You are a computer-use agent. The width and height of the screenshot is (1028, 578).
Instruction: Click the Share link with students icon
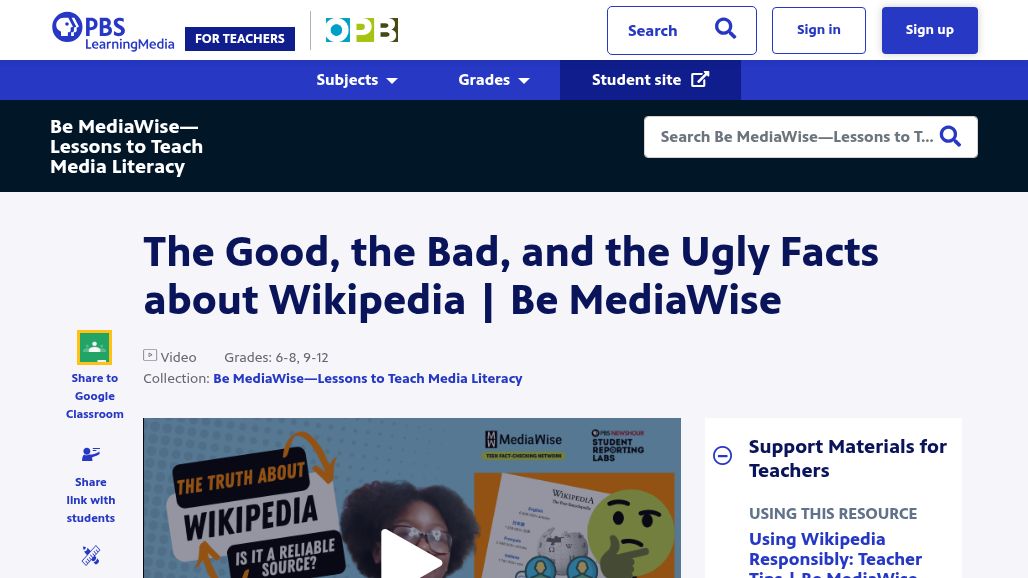click(90, 454)
